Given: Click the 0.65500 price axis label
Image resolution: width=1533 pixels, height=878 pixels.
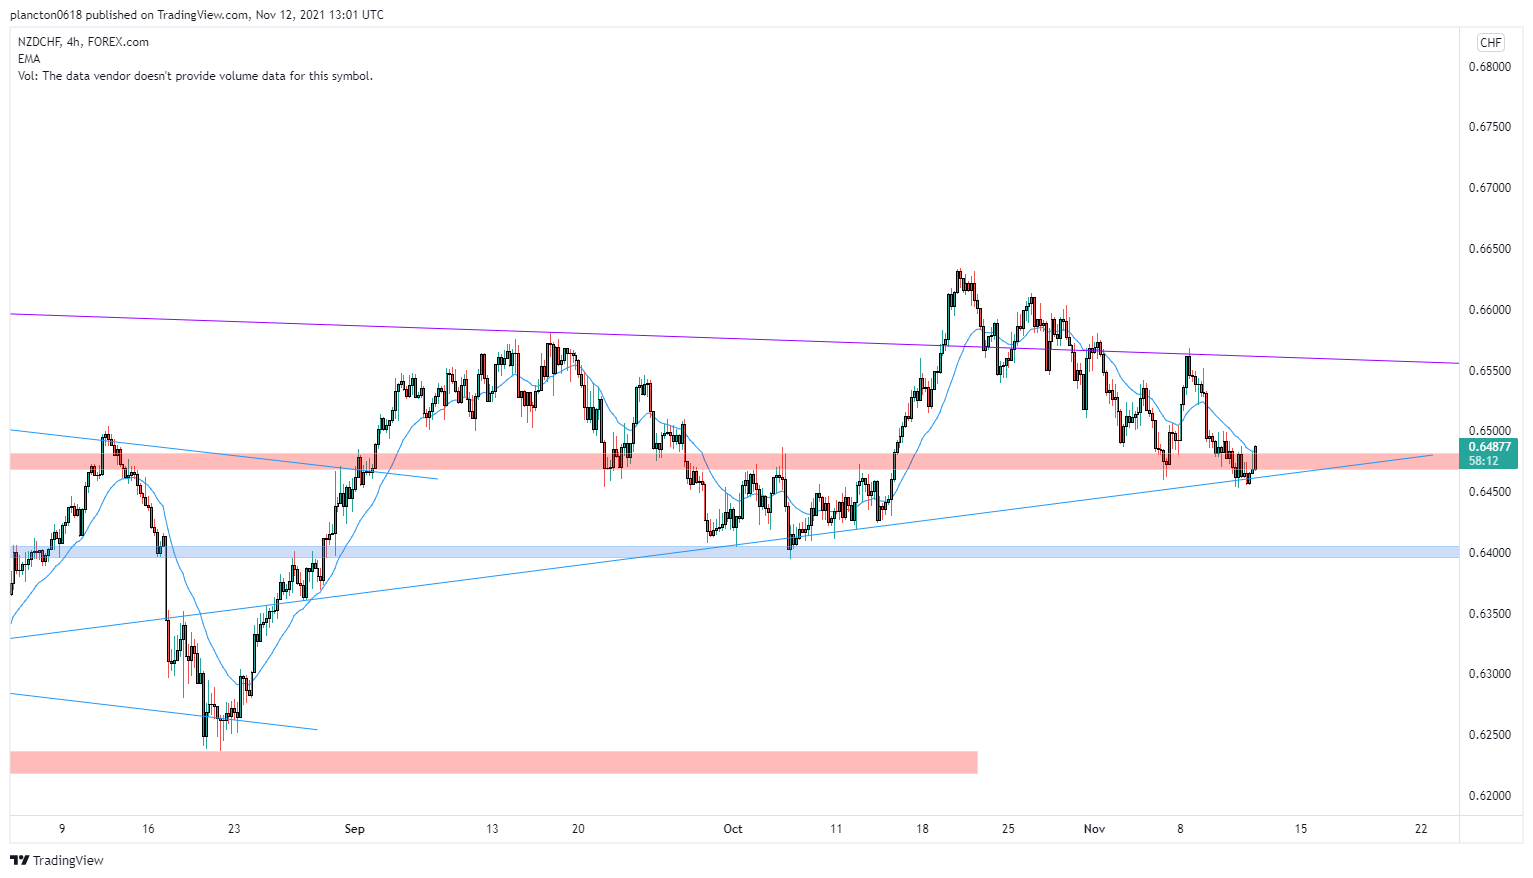Looking at the screenshot, I should [1489, 371].
